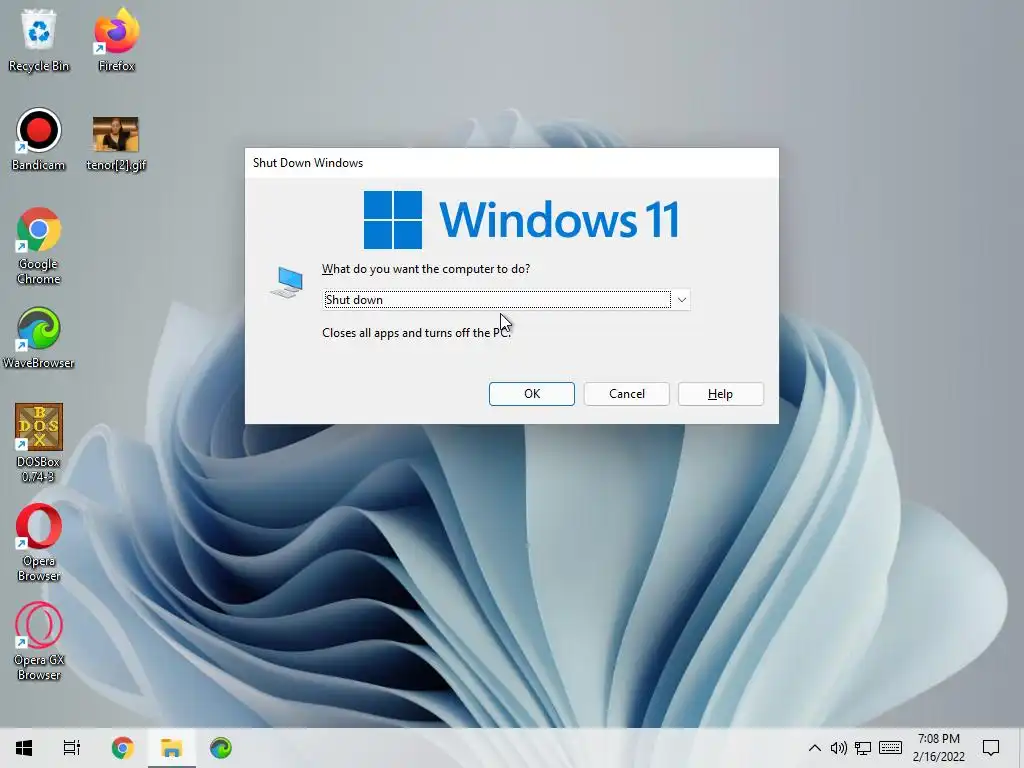Click the Shut Down Windows title bar
This screenshot has width=1024, height=768.
coord(511,163)
